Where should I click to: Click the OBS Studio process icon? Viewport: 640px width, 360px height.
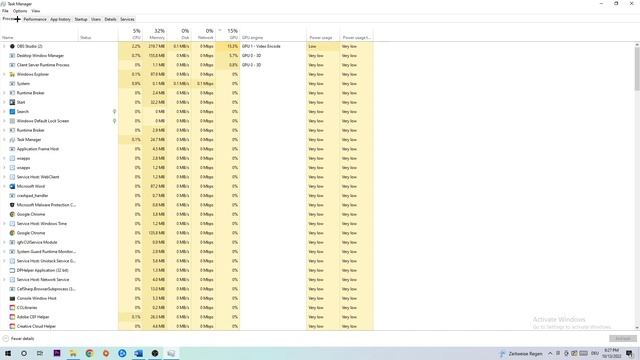click(12, 46)
